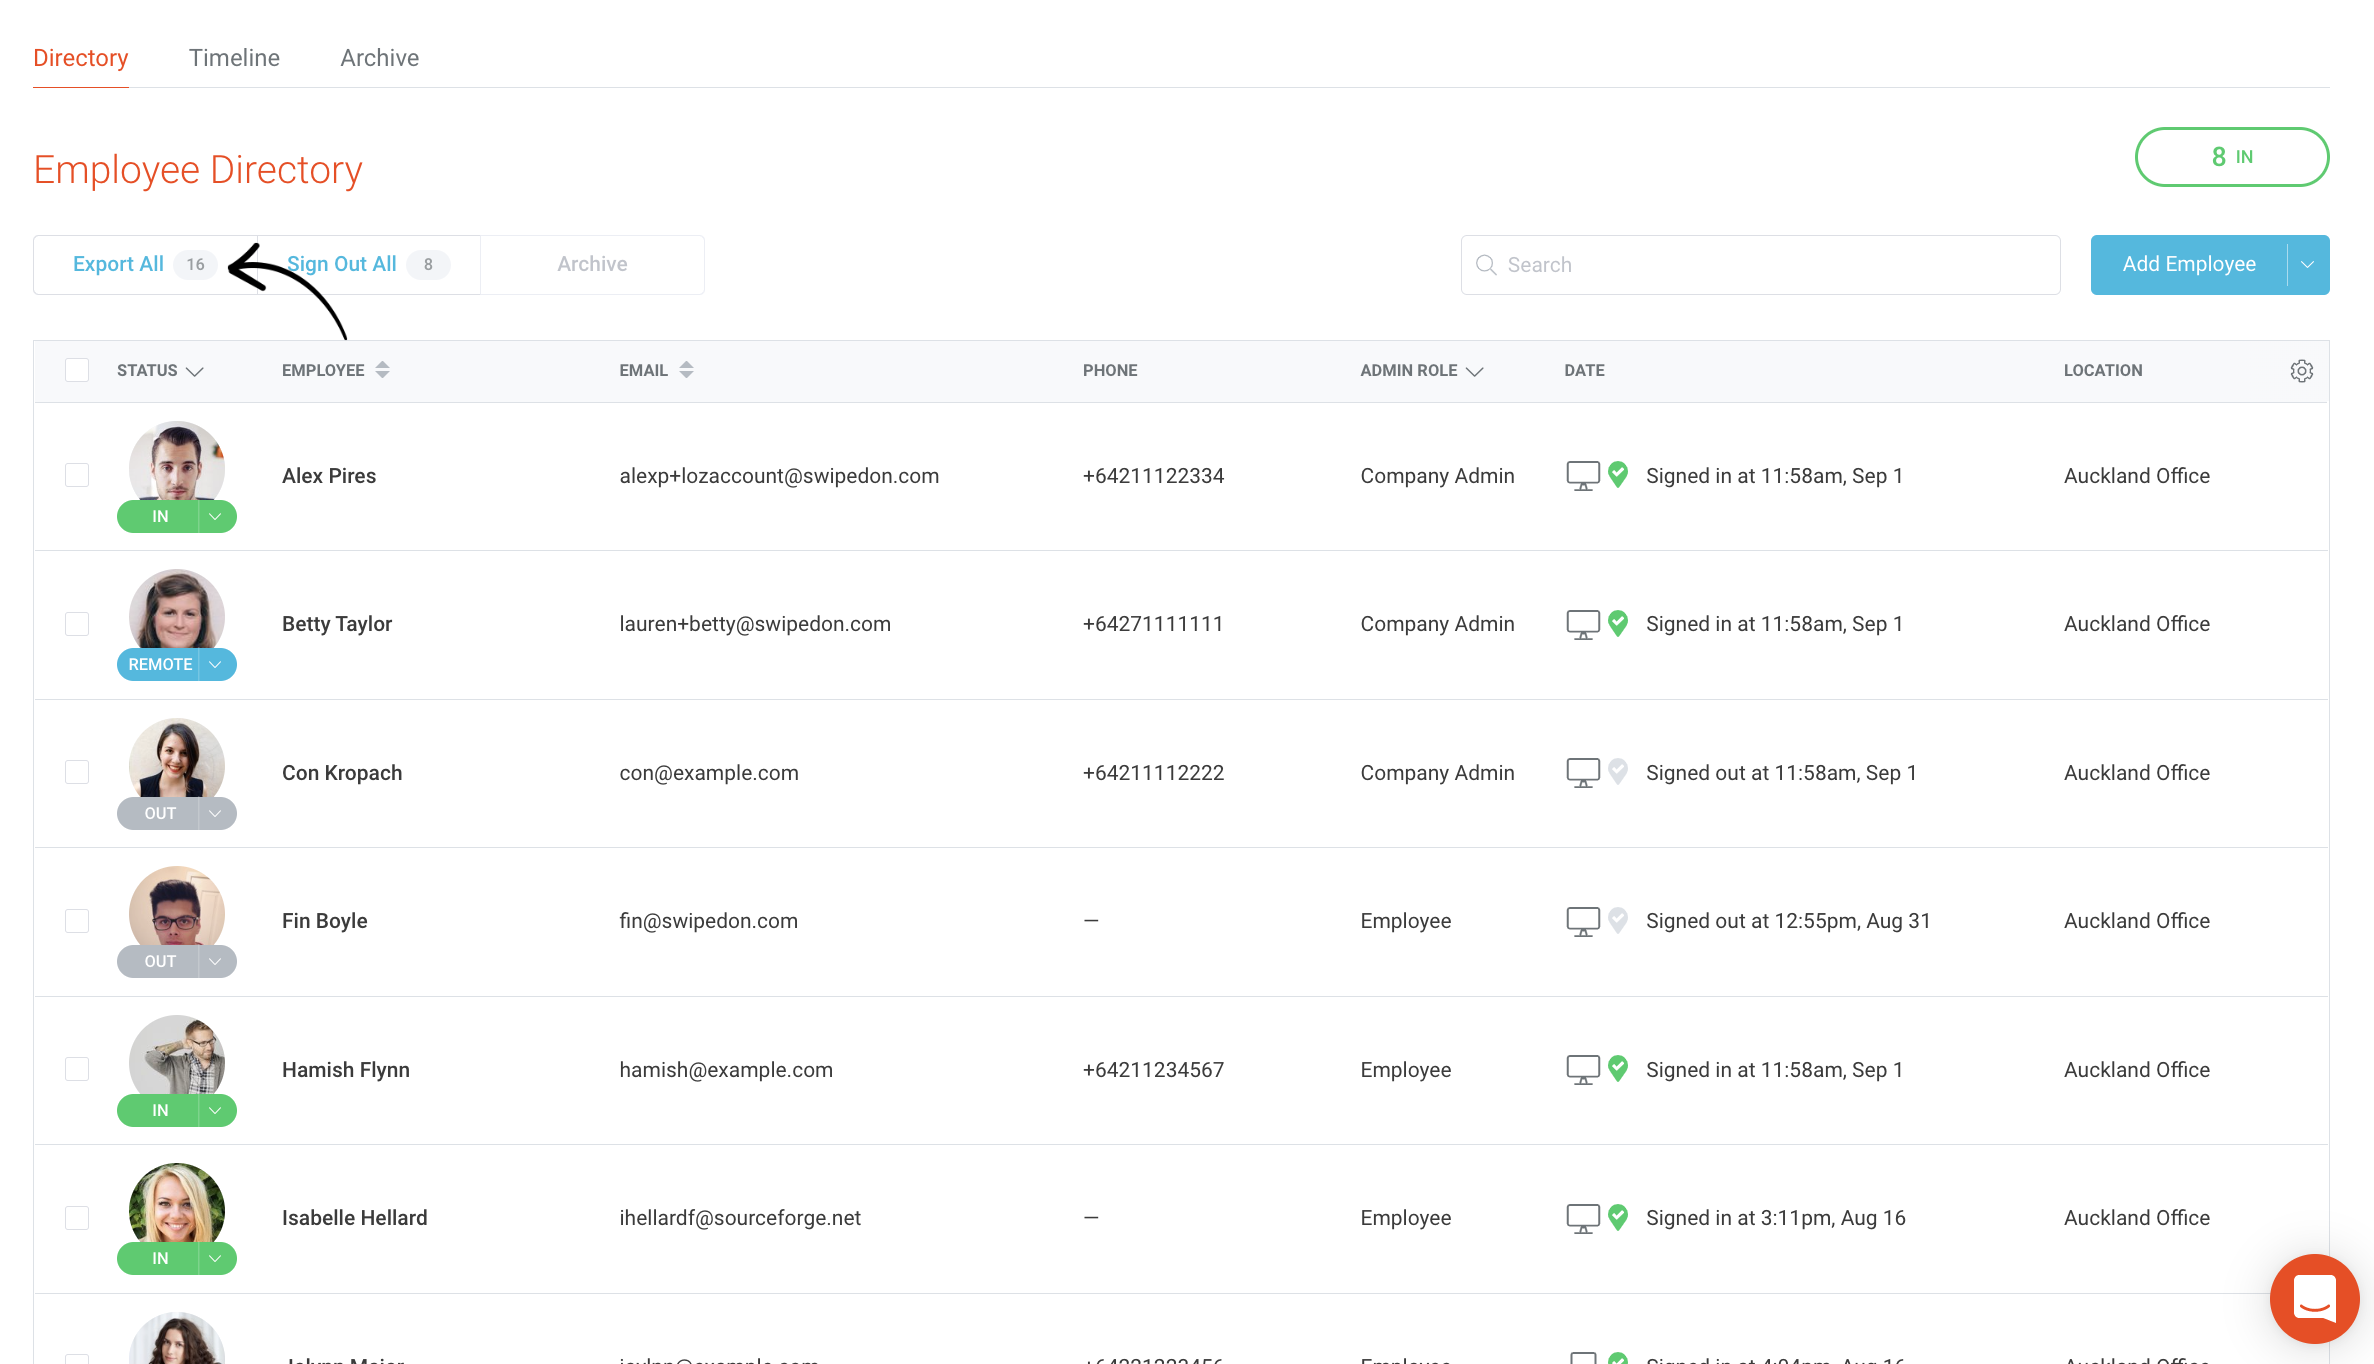Click the green location pin for Hamish Flynn
The height and width of the screenshot is (1364, 2374).
pyautogui.click(x=1618, y=1069)
